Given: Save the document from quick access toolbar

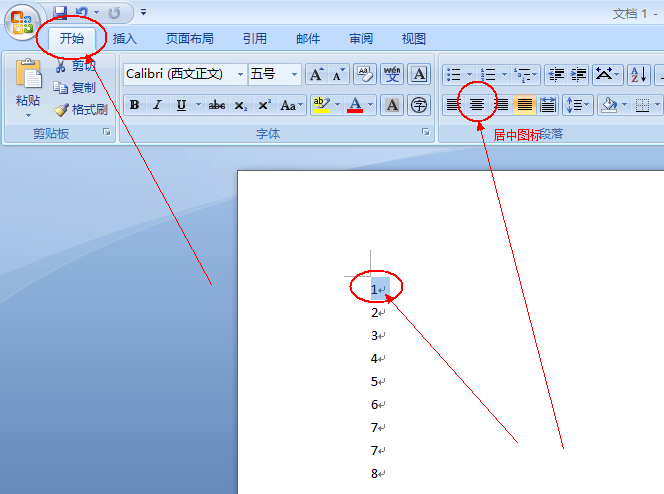Looking at the screenshot, I should (61, 13).
